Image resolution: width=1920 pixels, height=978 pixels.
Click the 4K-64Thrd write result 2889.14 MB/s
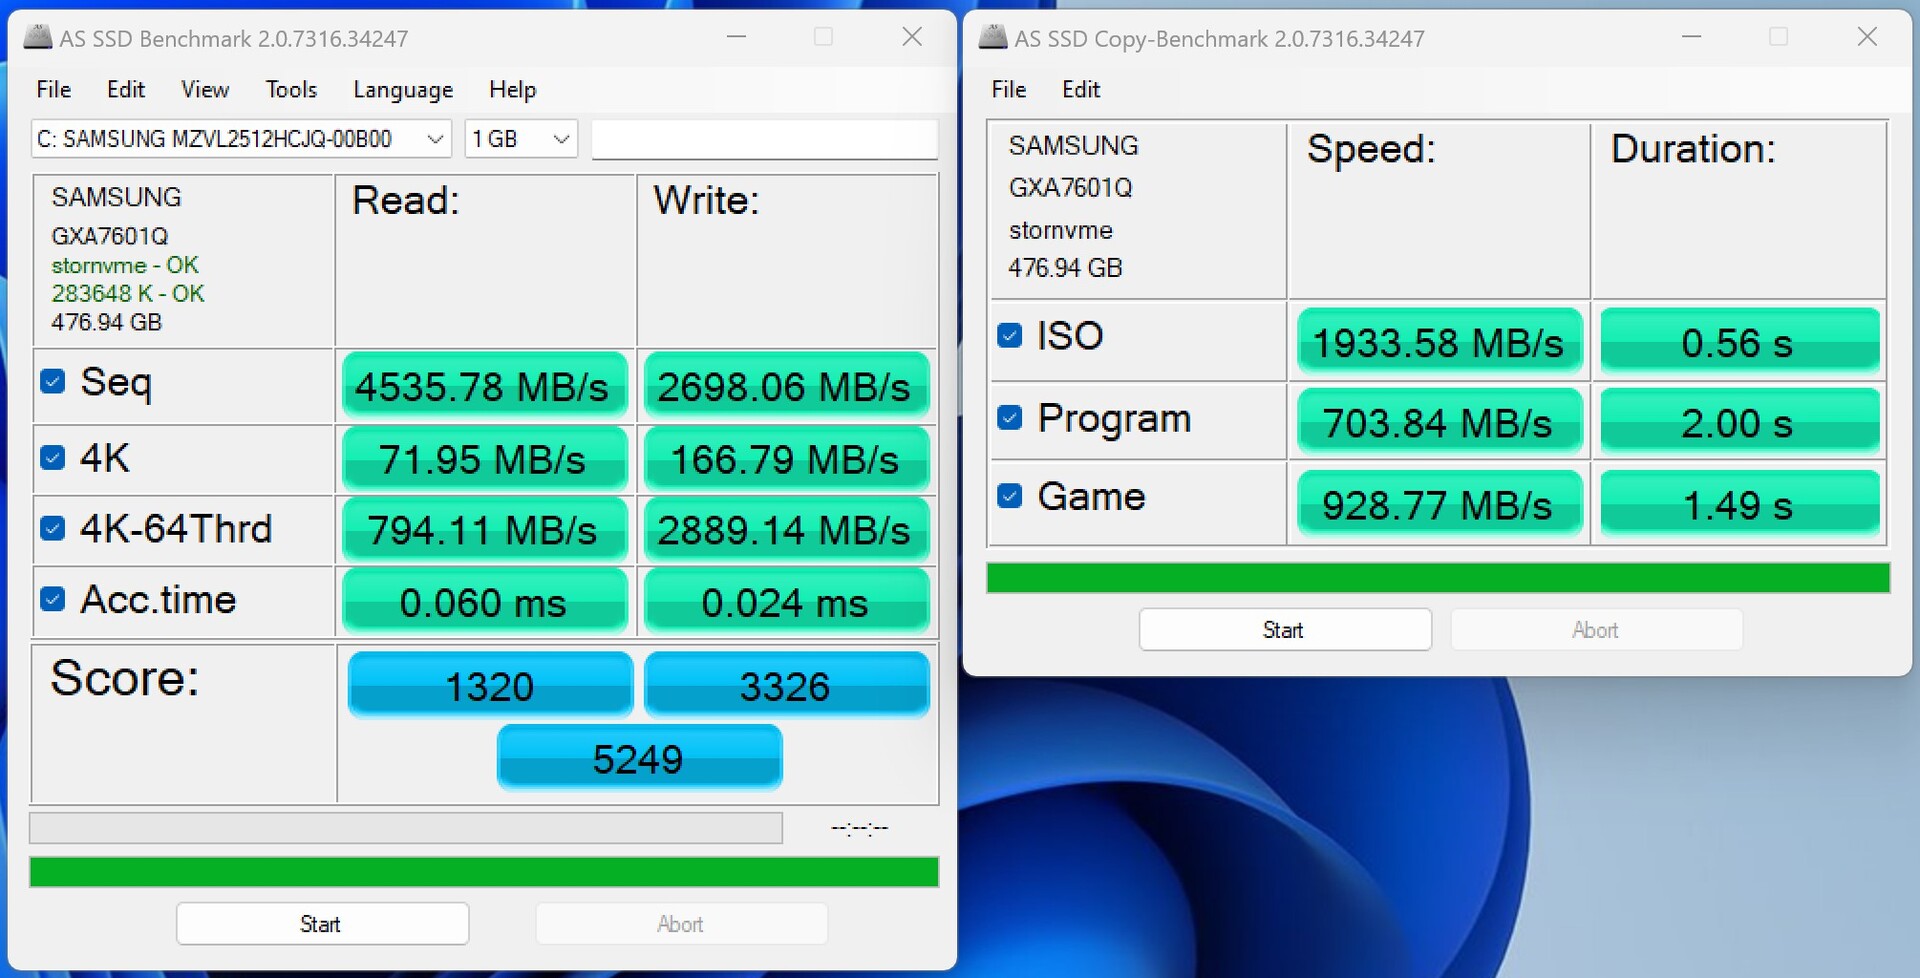[786, 530]
